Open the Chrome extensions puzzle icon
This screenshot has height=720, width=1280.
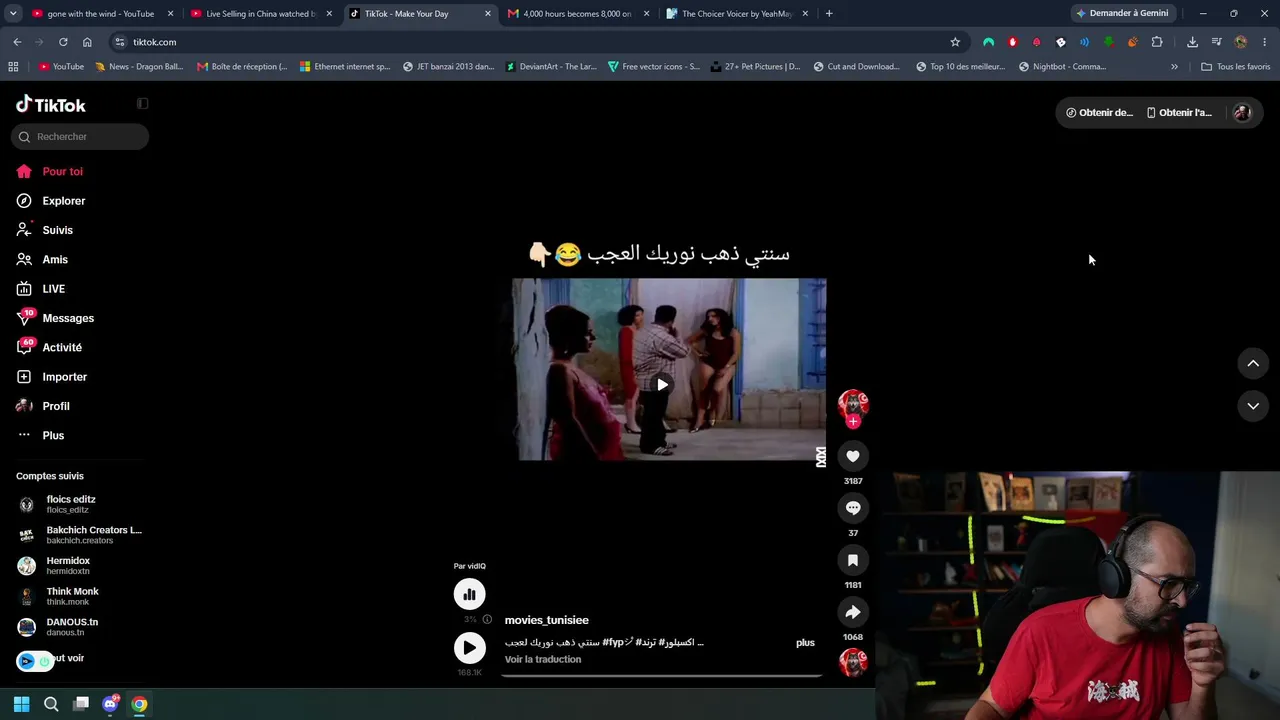pyautogui.click(x=1157, y=42)
